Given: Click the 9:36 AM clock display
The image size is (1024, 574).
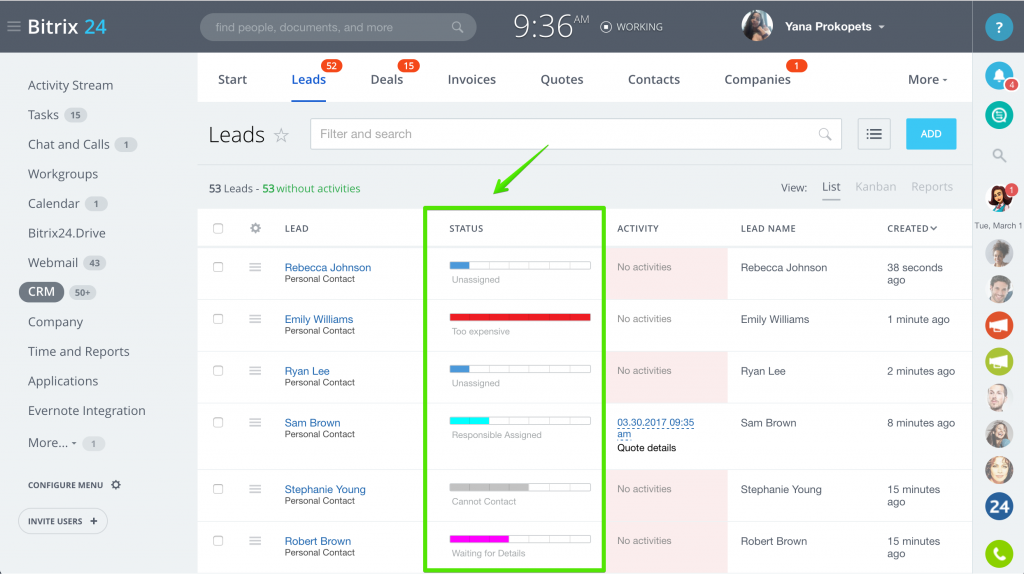Looking at the screenshot, I should [551, 27].
